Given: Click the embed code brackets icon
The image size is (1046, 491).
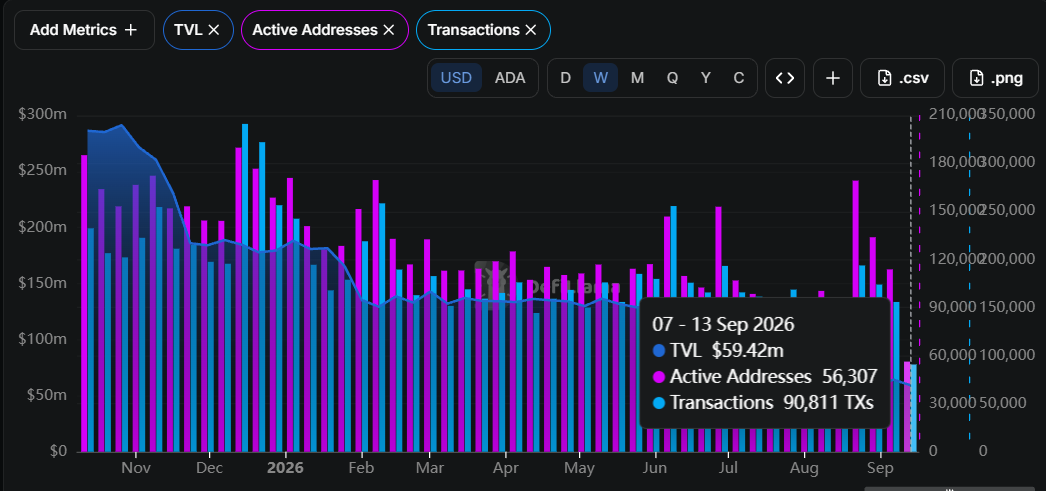Looking at the screenshot, I should [x=785, y=78].
